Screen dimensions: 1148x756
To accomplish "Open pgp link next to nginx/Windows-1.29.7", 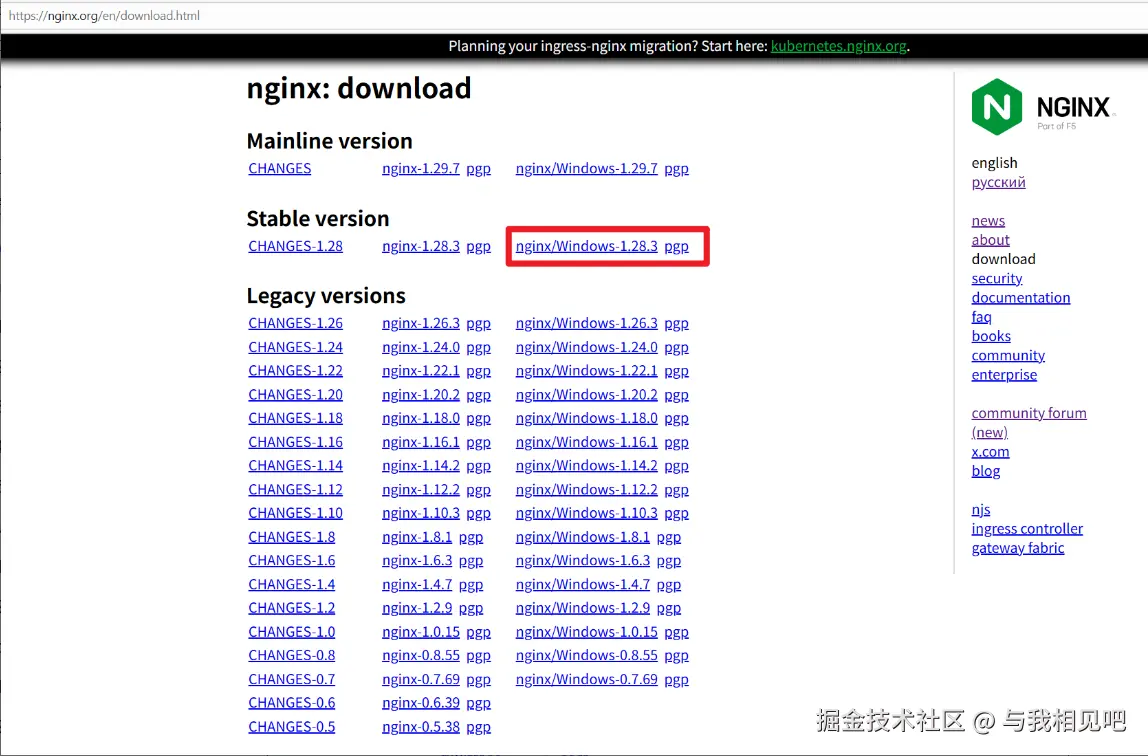I will click(676, 169).
